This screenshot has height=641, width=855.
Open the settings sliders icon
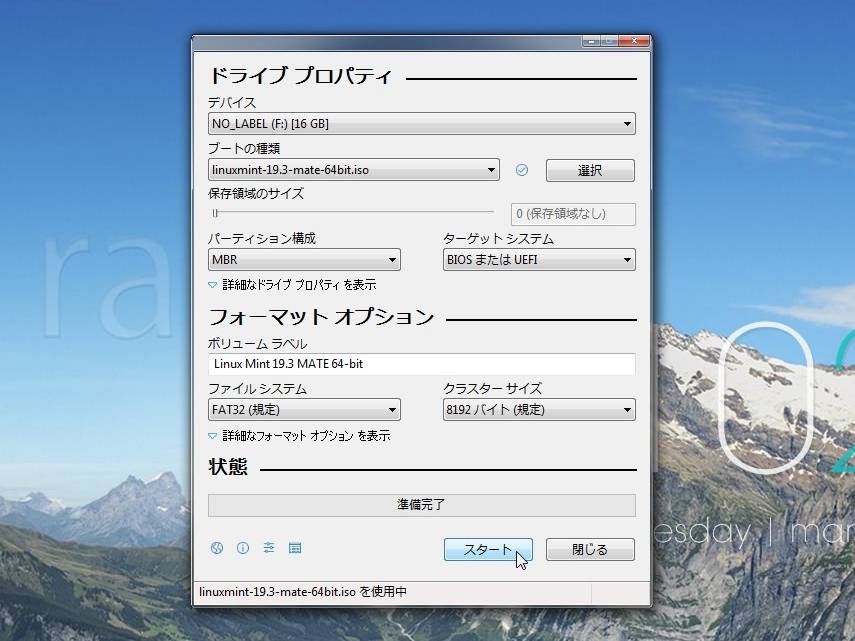tap(269, 548)
